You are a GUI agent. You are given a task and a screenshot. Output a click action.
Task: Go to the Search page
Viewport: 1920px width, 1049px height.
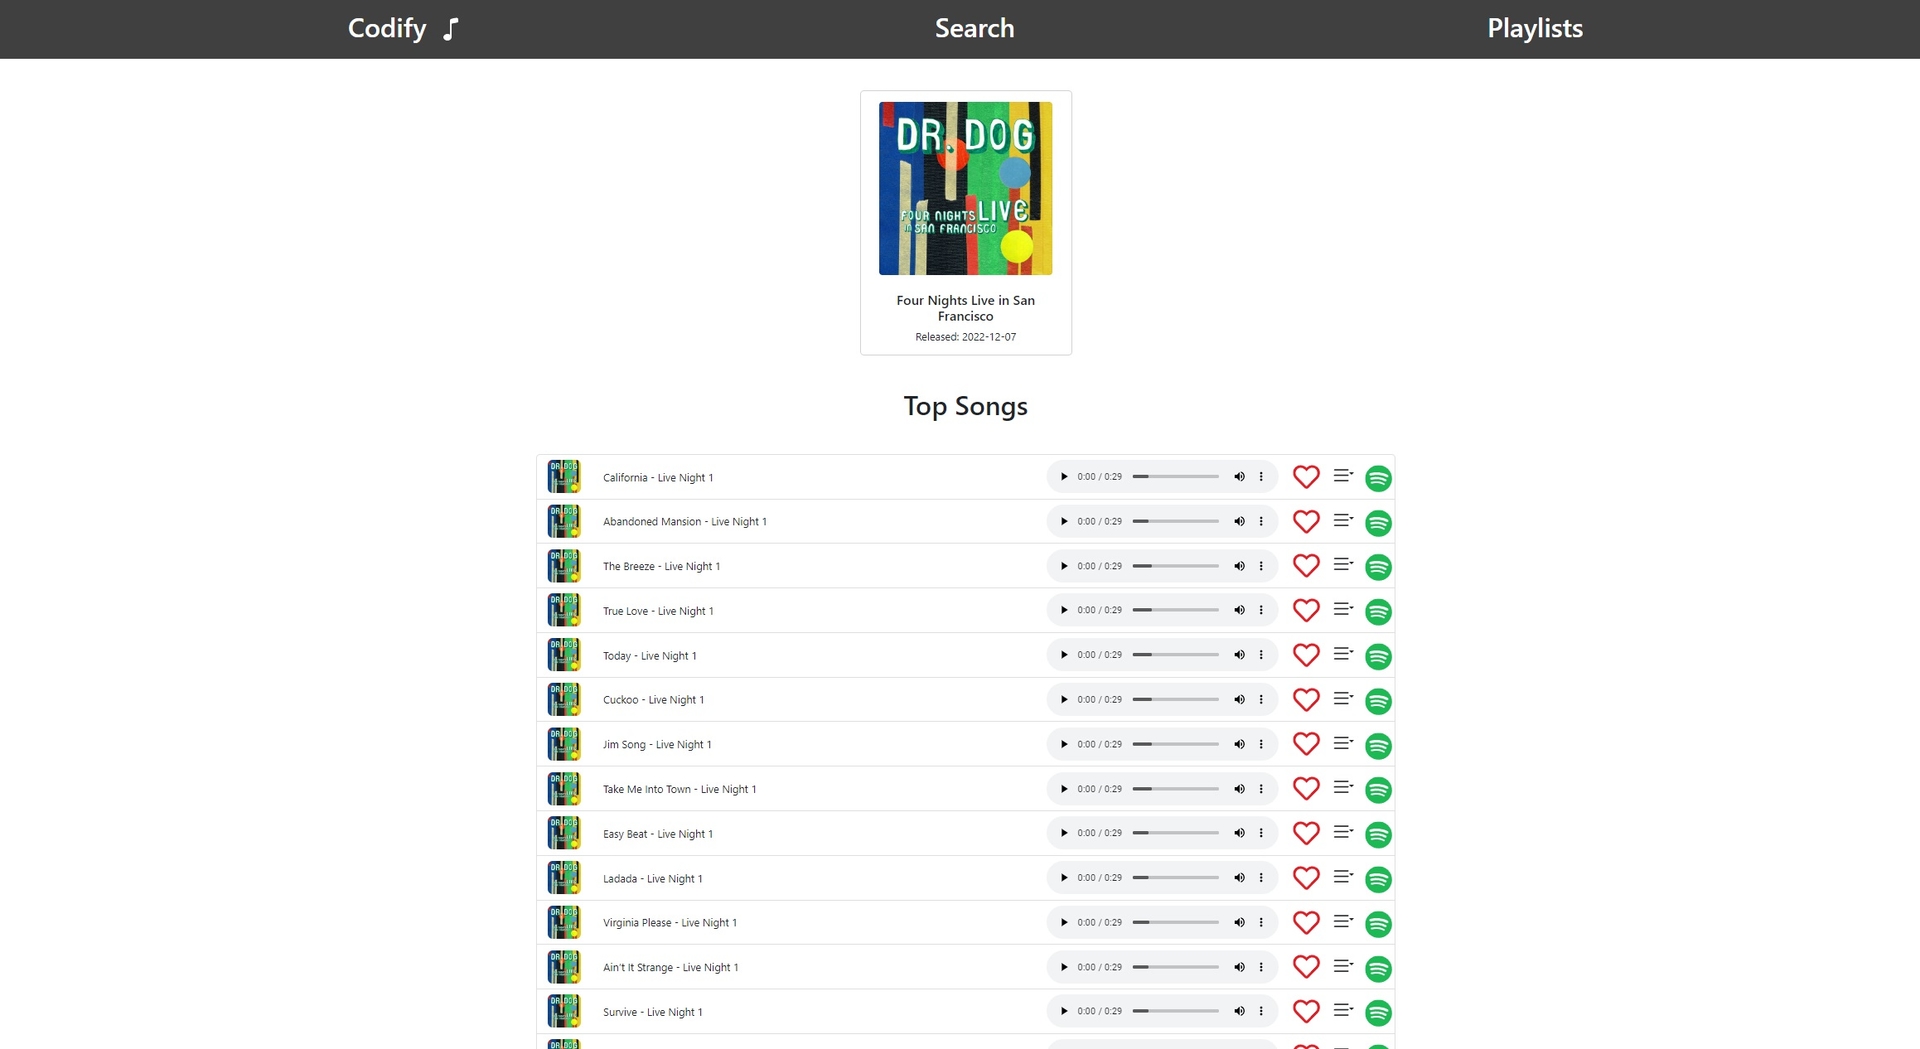(974, 28)
